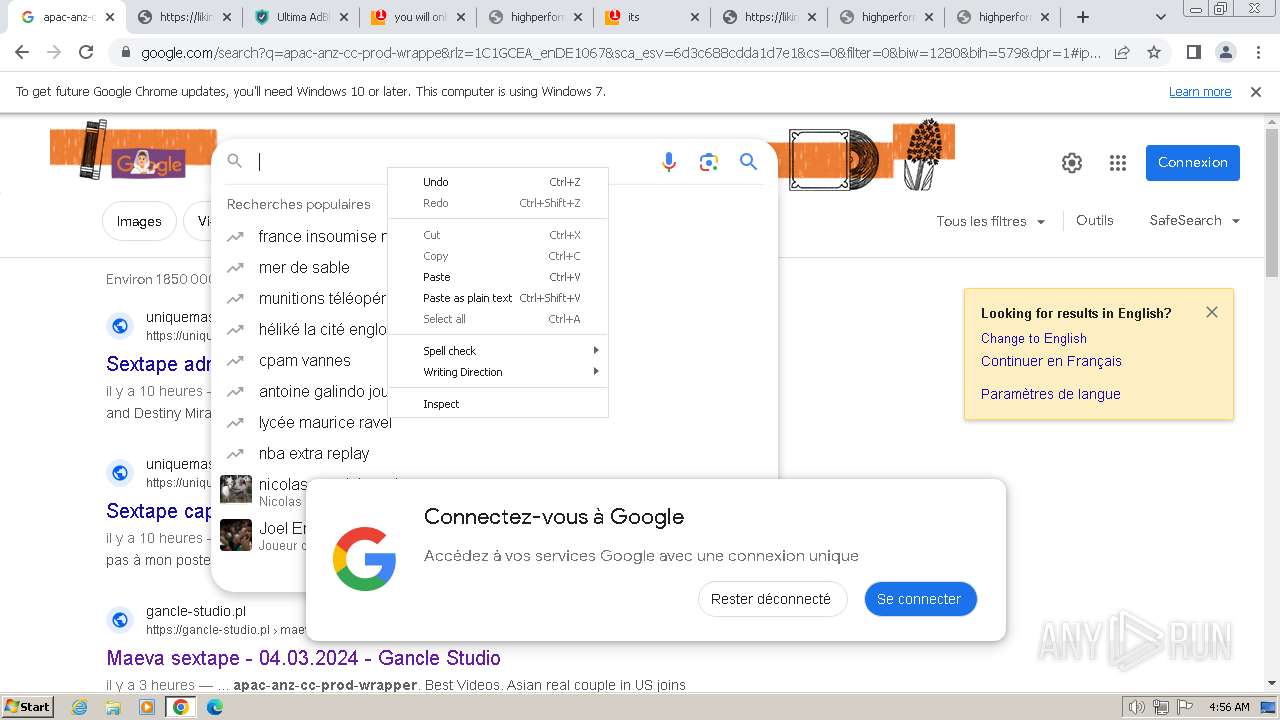The image size is (1280, 720).
Task: Click the Joel suggestion thumbnail
Action: tap(236, 535)
